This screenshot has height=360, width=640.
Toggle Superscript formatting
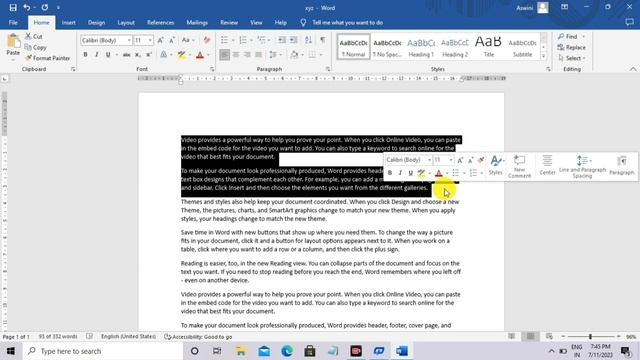point(149,54)
